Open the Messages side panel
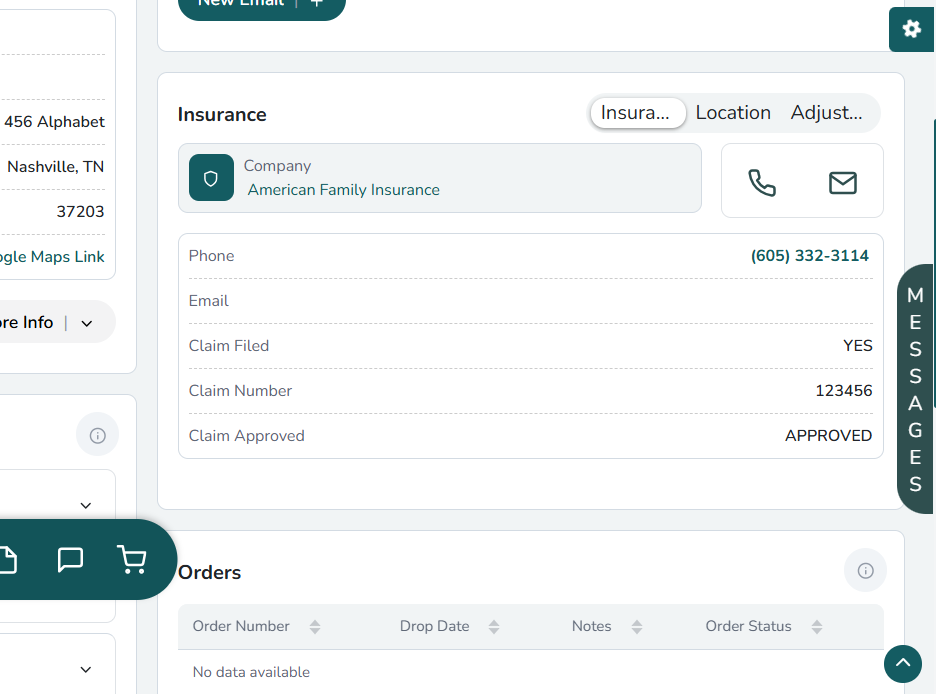 [x=915, y=389]
